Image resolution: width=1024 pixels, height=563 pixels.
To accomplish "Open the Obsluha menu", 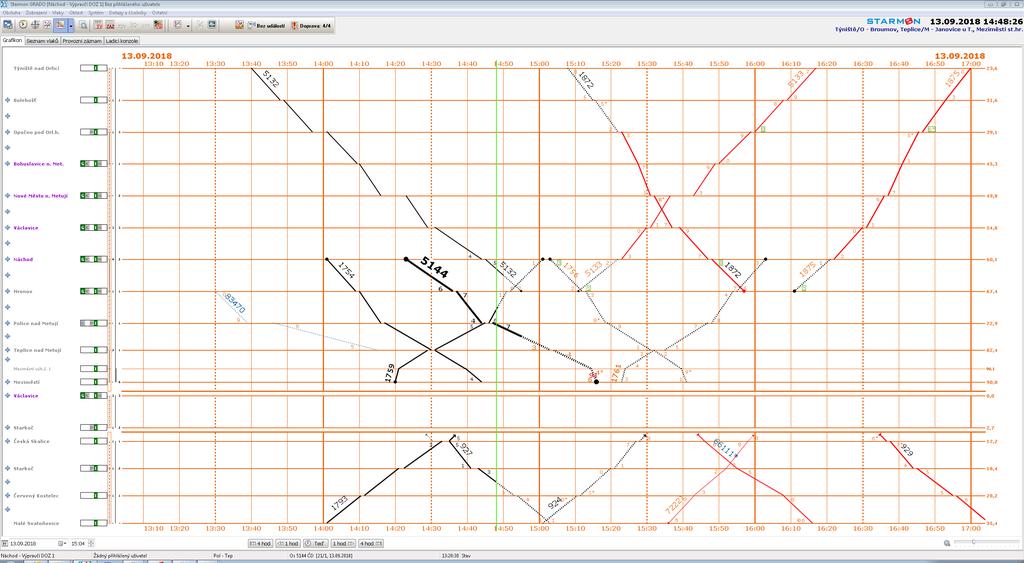I will point(11,12).
